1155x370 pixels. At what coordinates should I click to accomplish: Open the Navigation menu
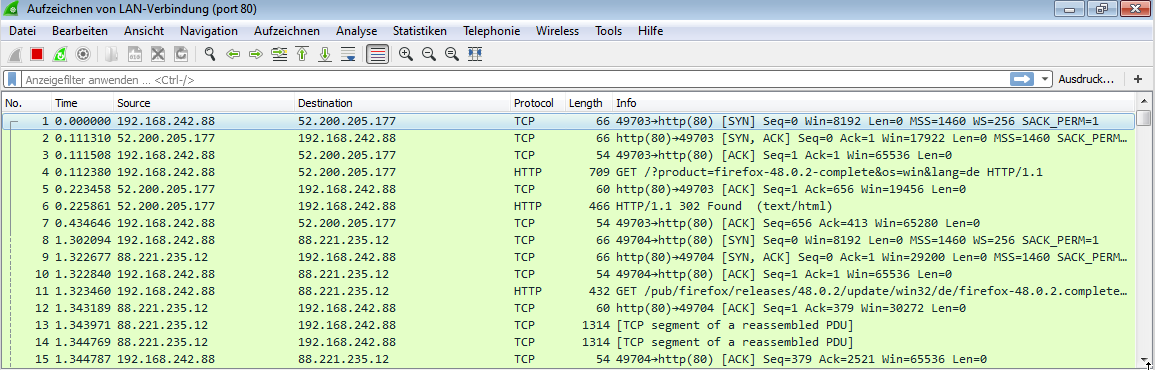coord(209,31)
